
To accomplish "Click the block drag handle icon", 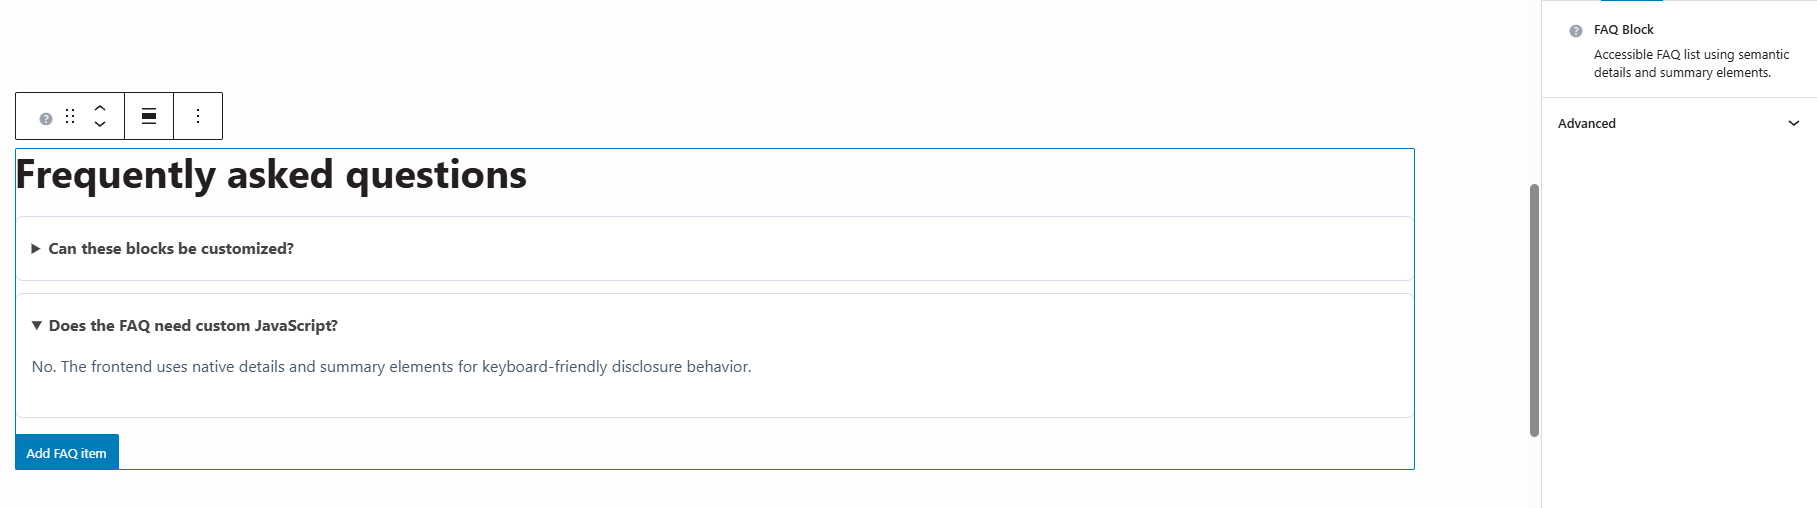I will pyautogui.click(x=70, y=116).
